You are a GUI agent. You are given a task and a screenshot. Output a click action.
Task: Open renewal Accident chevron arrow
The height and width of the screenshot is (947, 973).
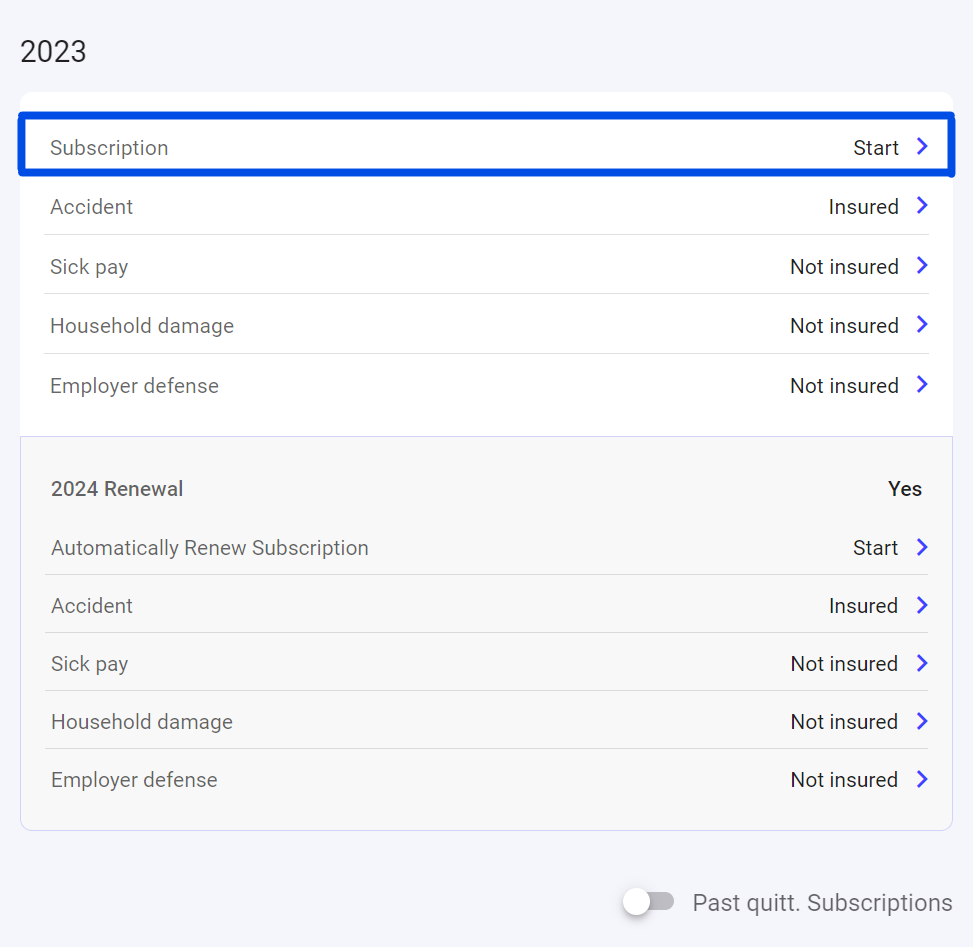pos(922,605)
